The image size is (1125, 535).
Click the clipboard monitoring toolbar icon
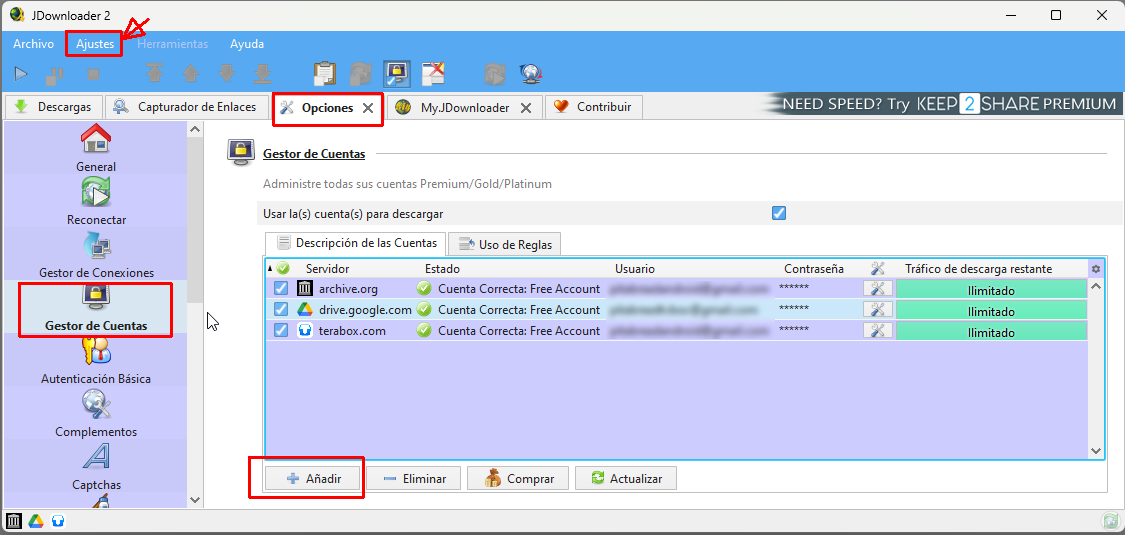click(324, 74)
